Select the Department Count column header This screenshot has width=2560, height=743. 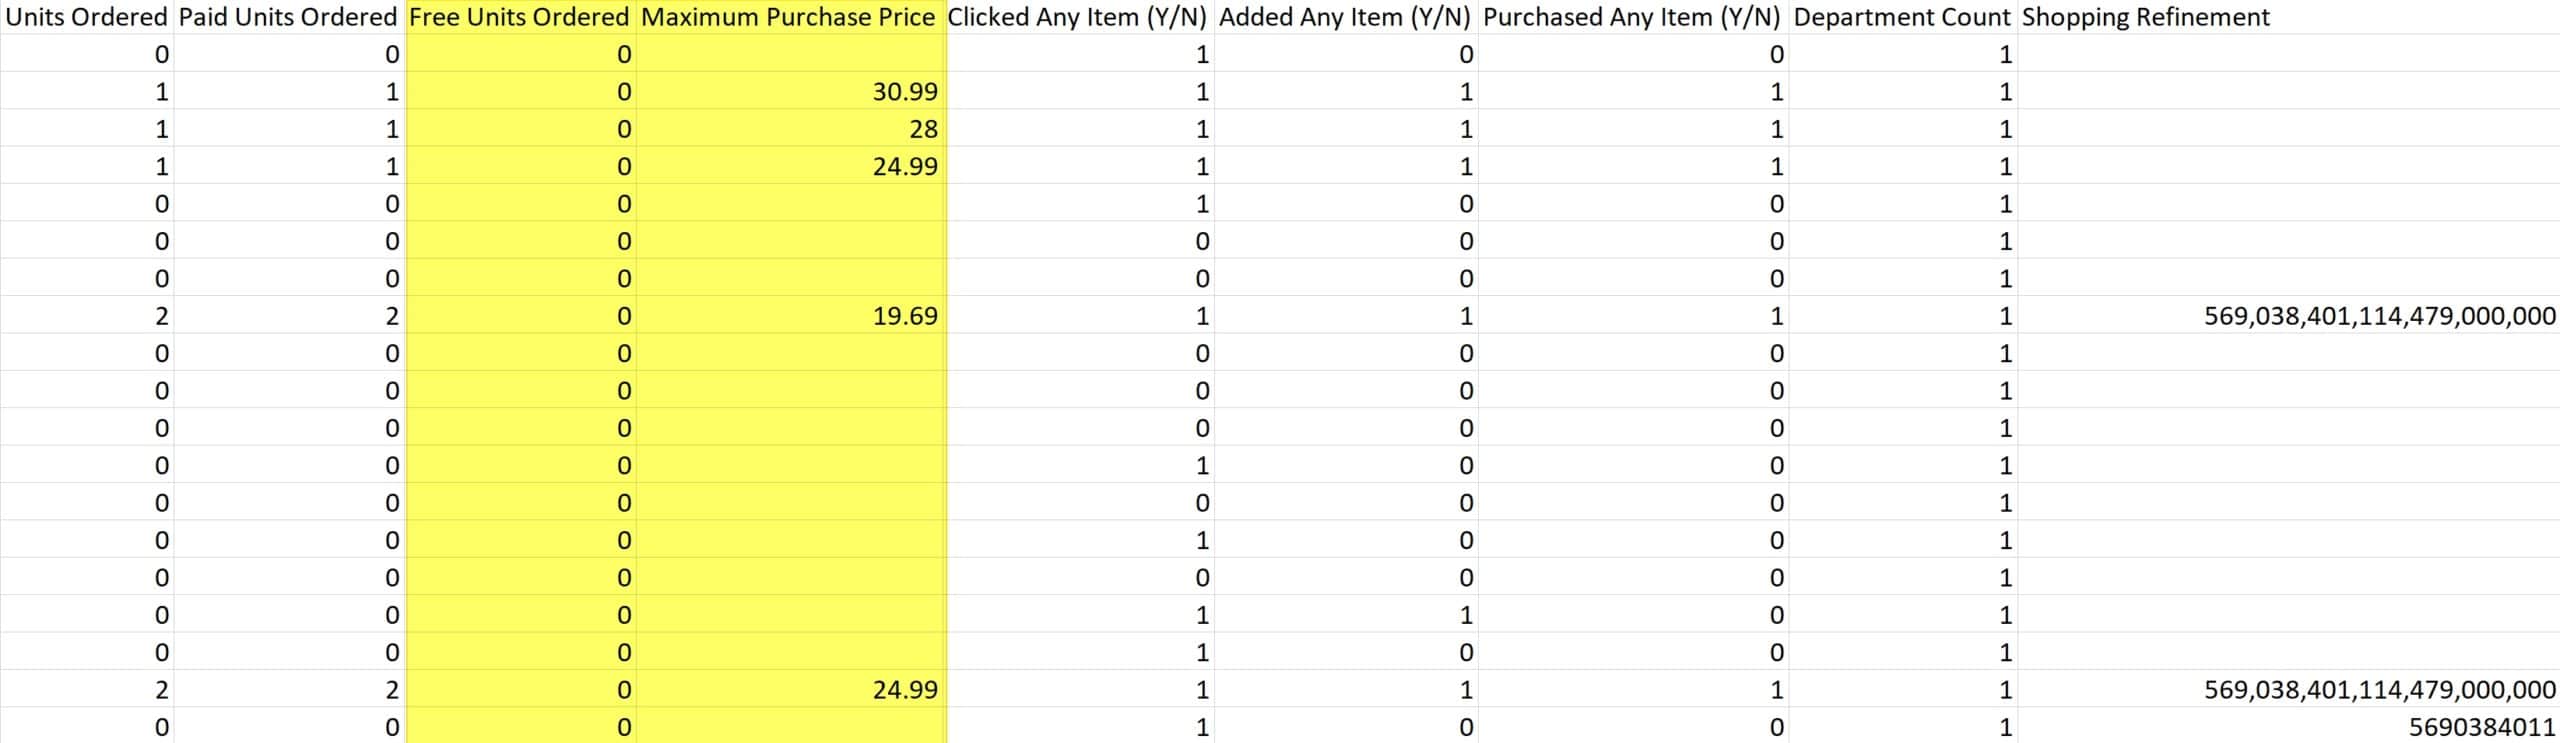[1902, 17]
